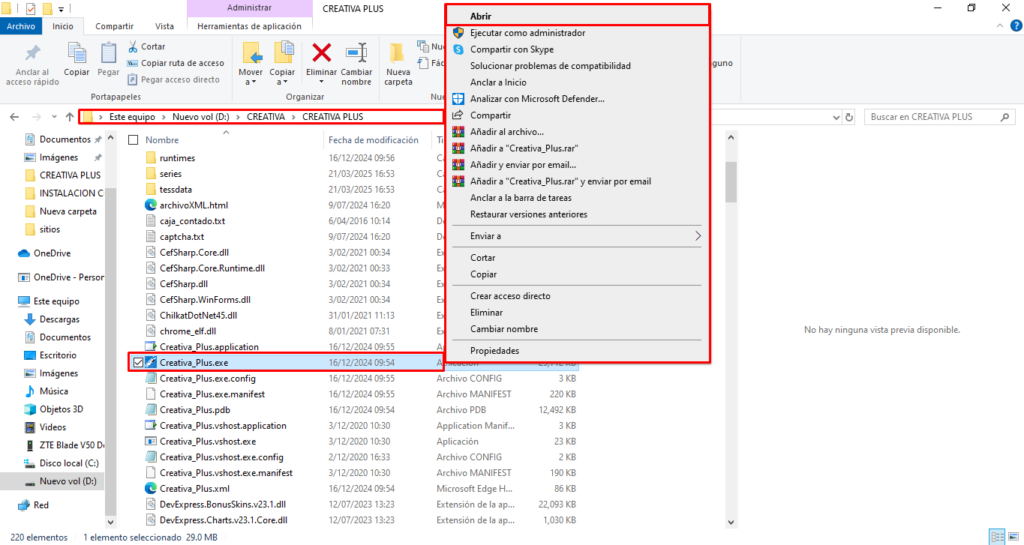1024x545 pixels.
Task: Uncheck the Creativa_Plus.exe row checkbox
Action: pyautogui.click(x=138, y=362)
